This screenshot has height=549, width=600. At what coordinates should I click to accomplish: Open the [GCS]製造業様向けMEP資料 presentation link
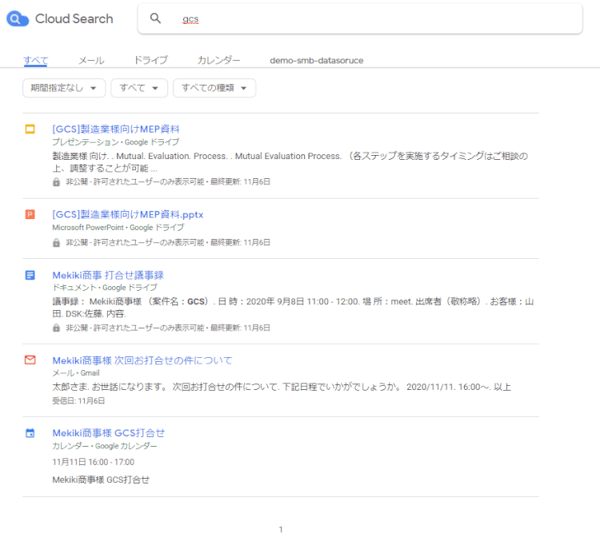point(116,129)
